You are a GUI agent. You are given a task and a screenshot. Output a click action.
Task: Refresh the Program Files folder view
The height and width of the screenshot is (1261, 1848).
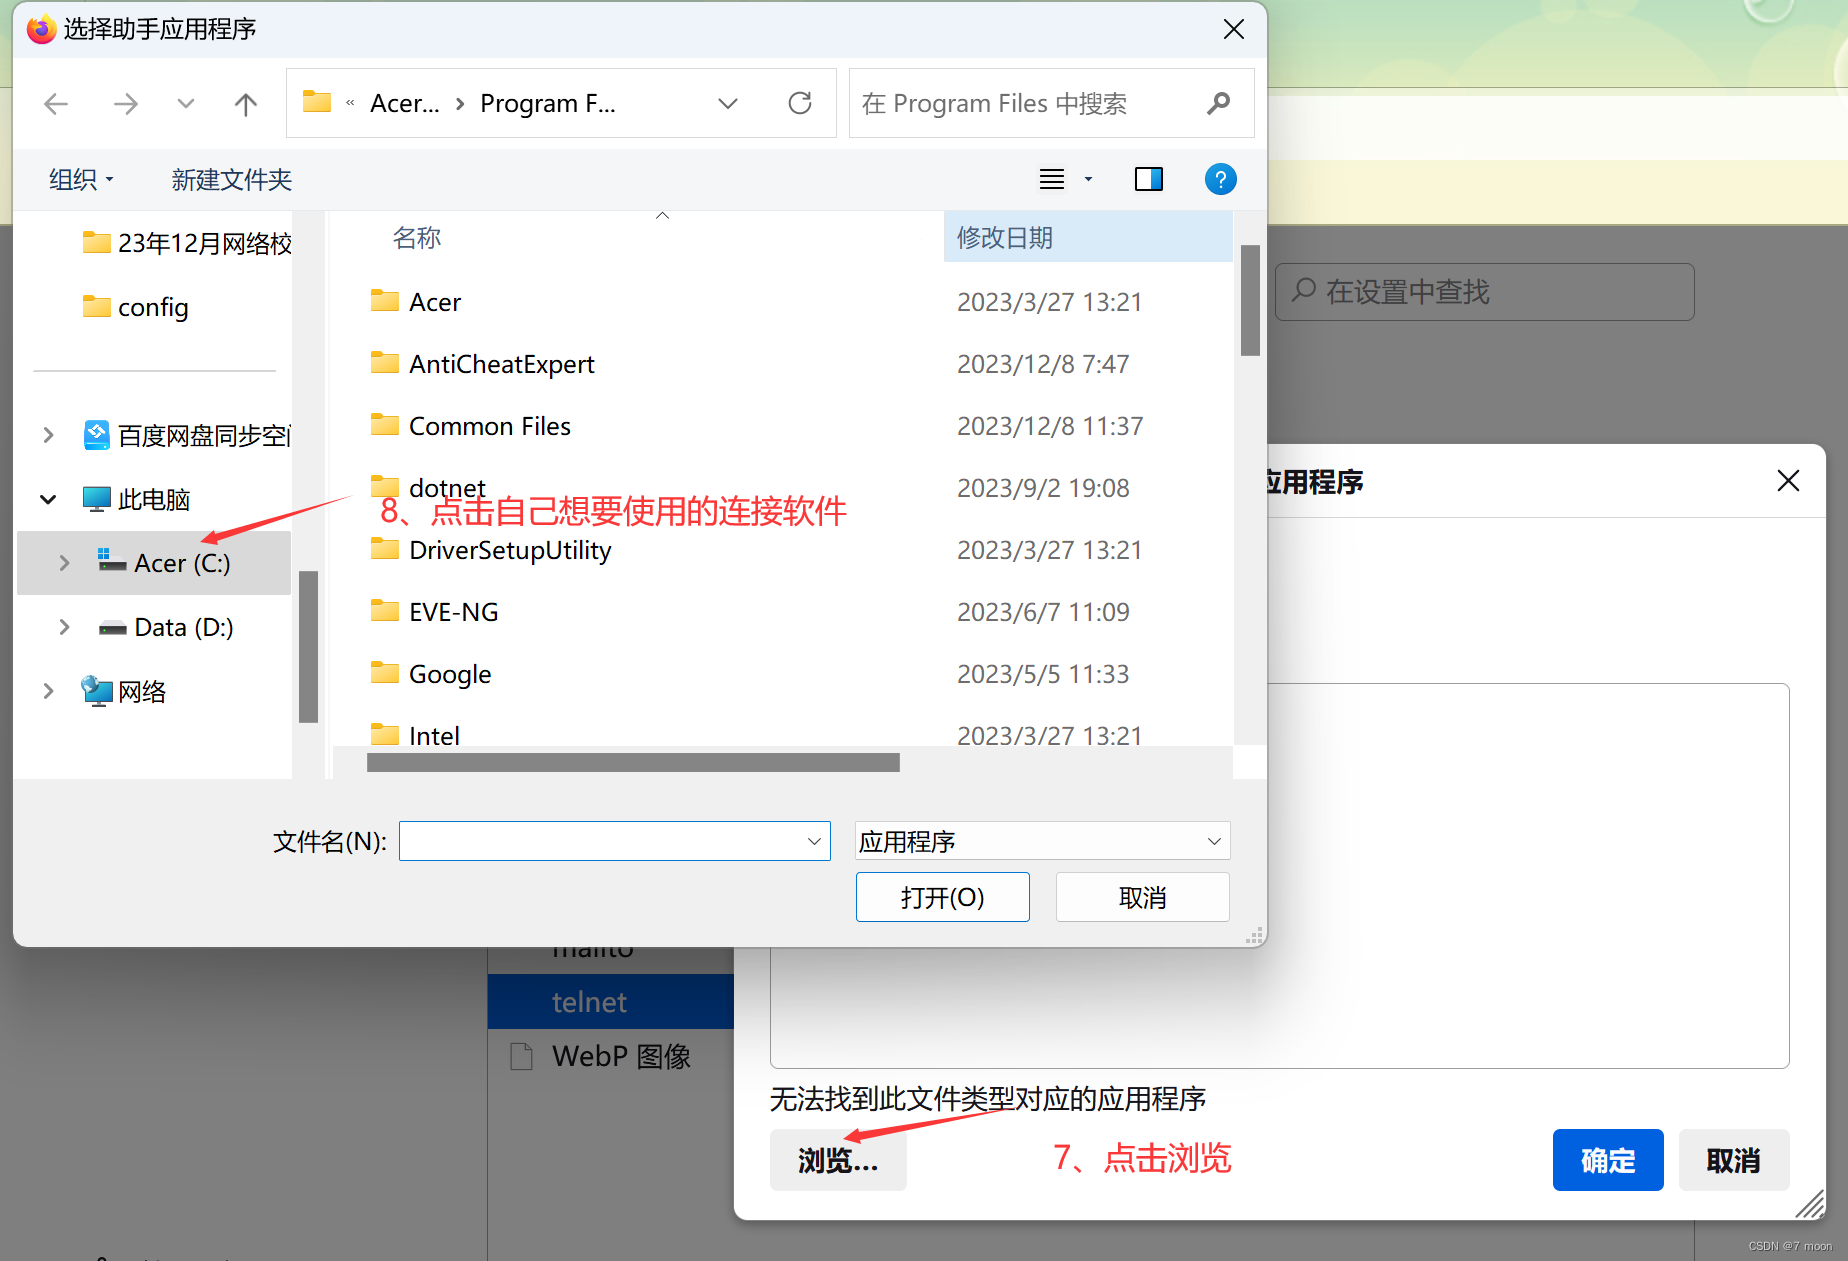pos(800,103)
